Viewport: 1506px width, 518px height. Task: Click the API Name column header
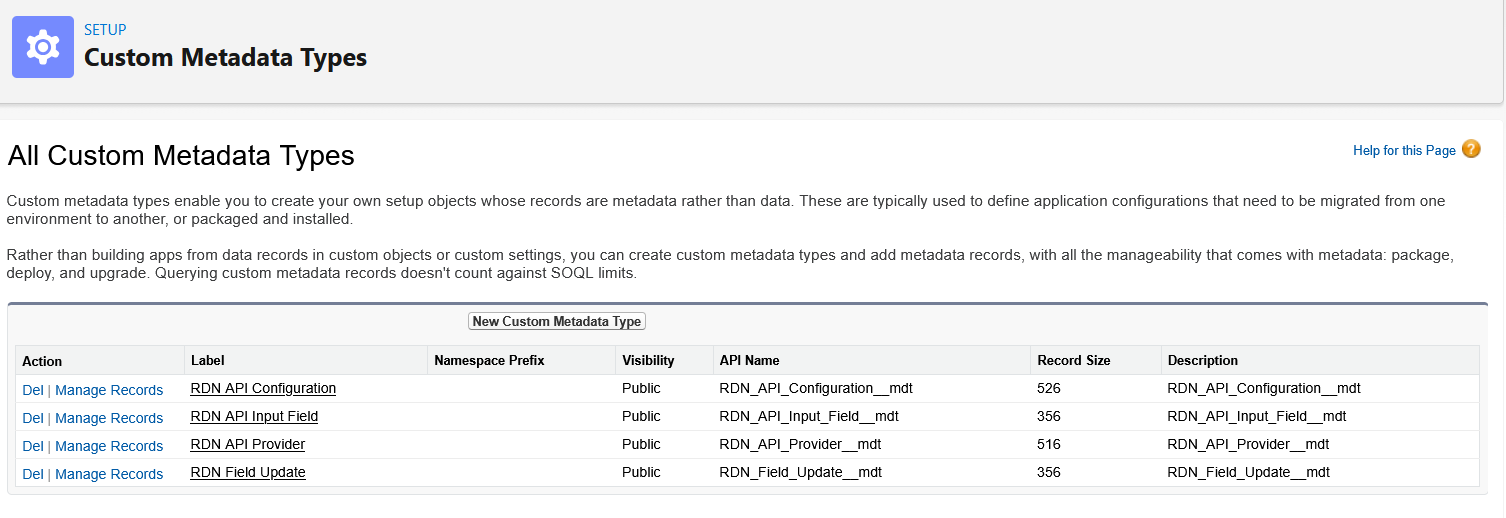pyautogui.click(x=749, y=360)
